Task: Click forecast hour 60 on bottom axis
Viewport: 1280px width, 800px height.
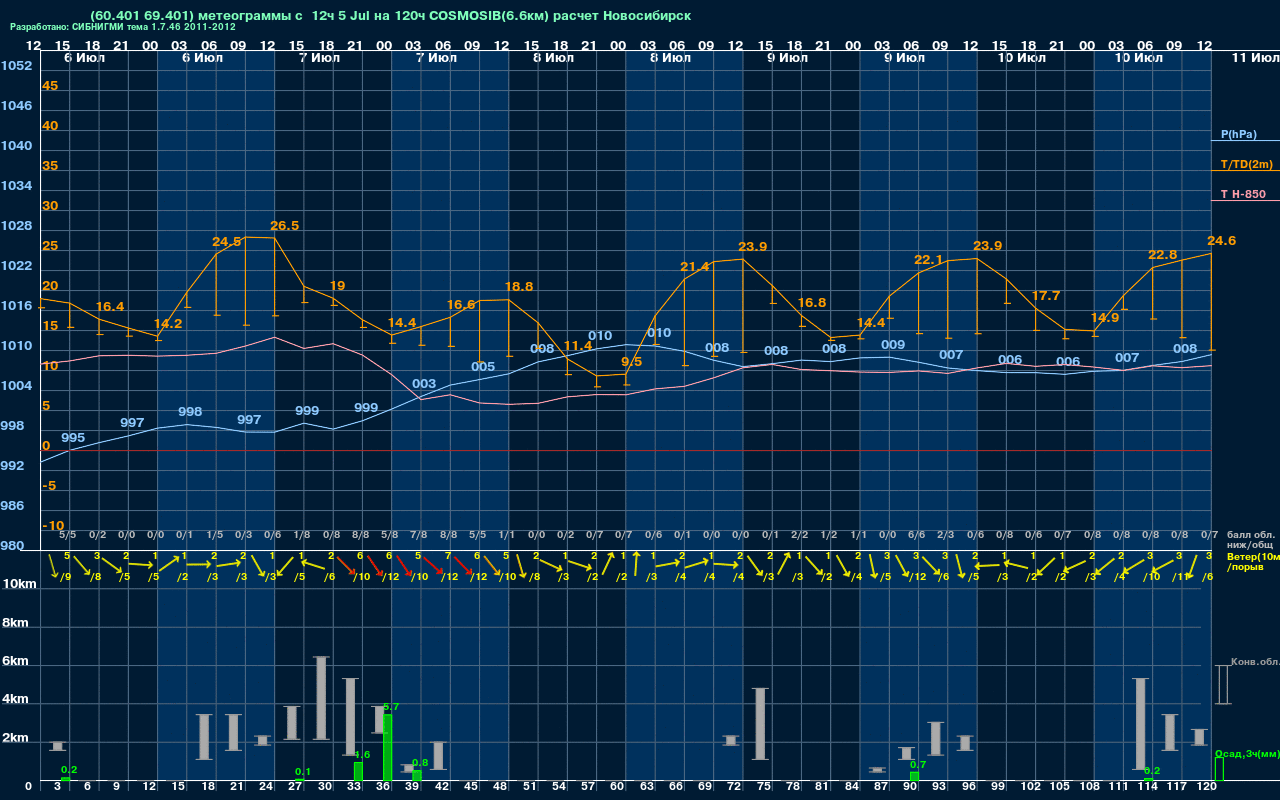Action: pyautogui.click(x=617, y=787)
